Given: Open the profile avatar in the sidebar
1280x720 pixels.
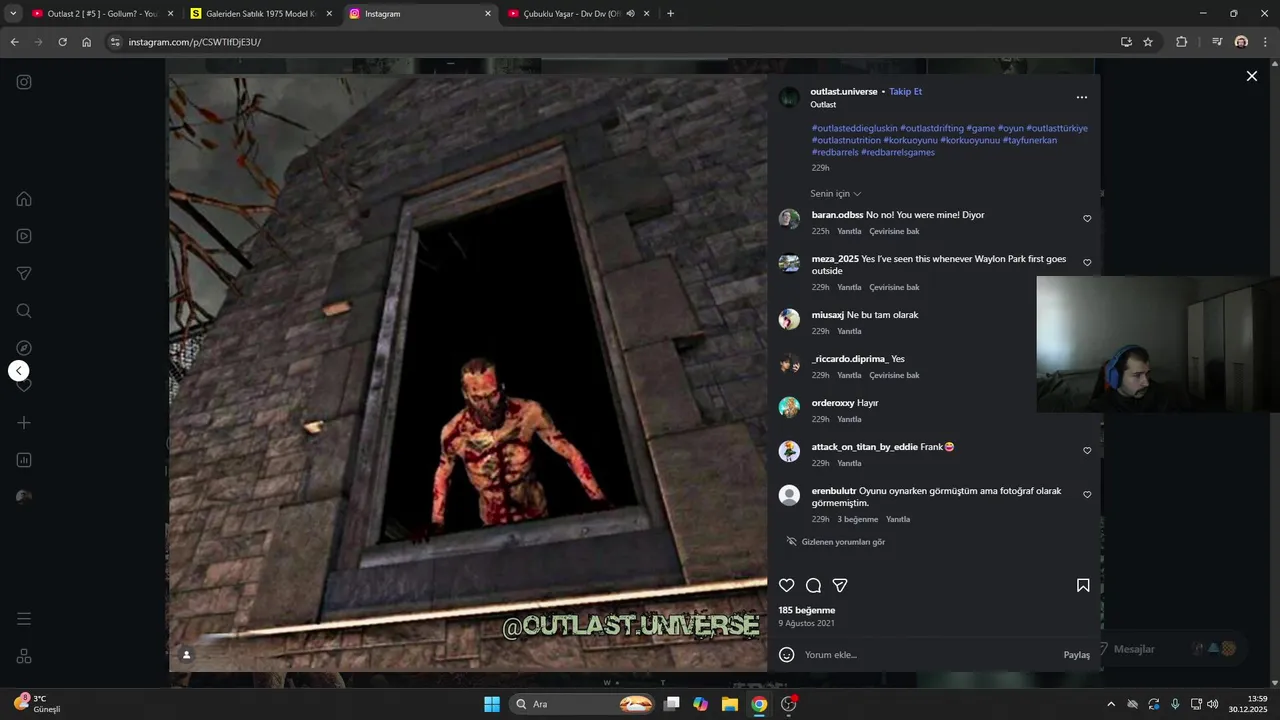Looking at the screenshot, I should (x=24, y=497).
